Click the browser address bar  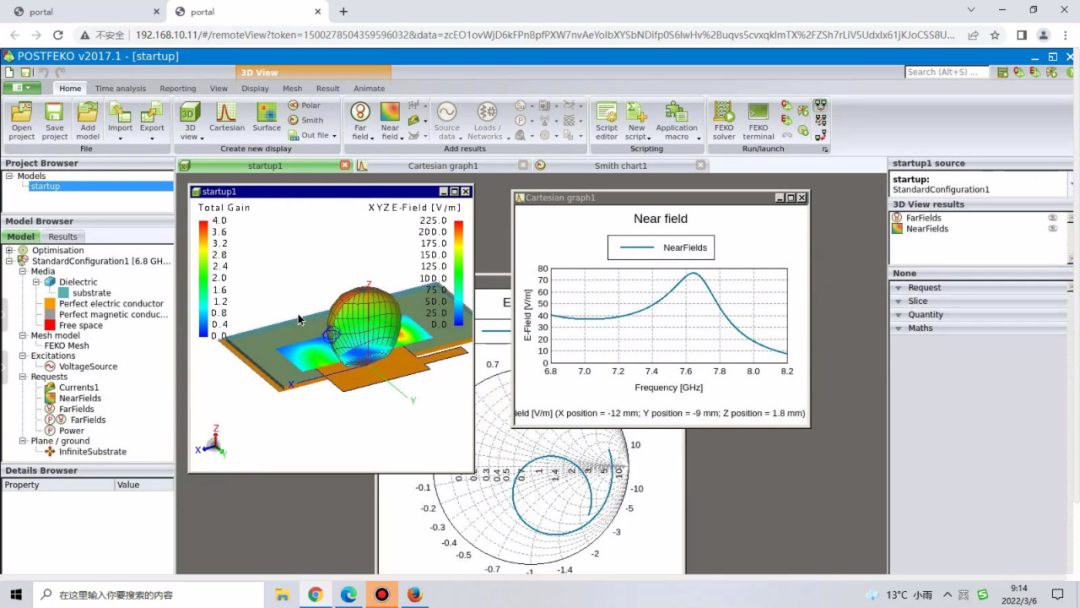click(544, 34)
